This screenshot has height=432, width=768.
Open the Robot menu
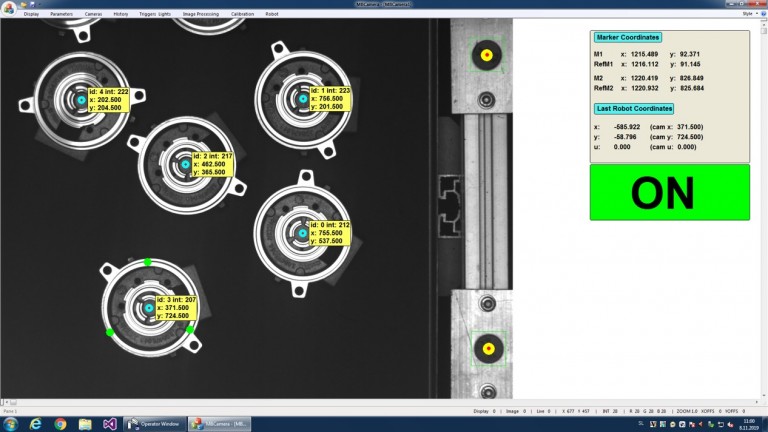(272, 14)
